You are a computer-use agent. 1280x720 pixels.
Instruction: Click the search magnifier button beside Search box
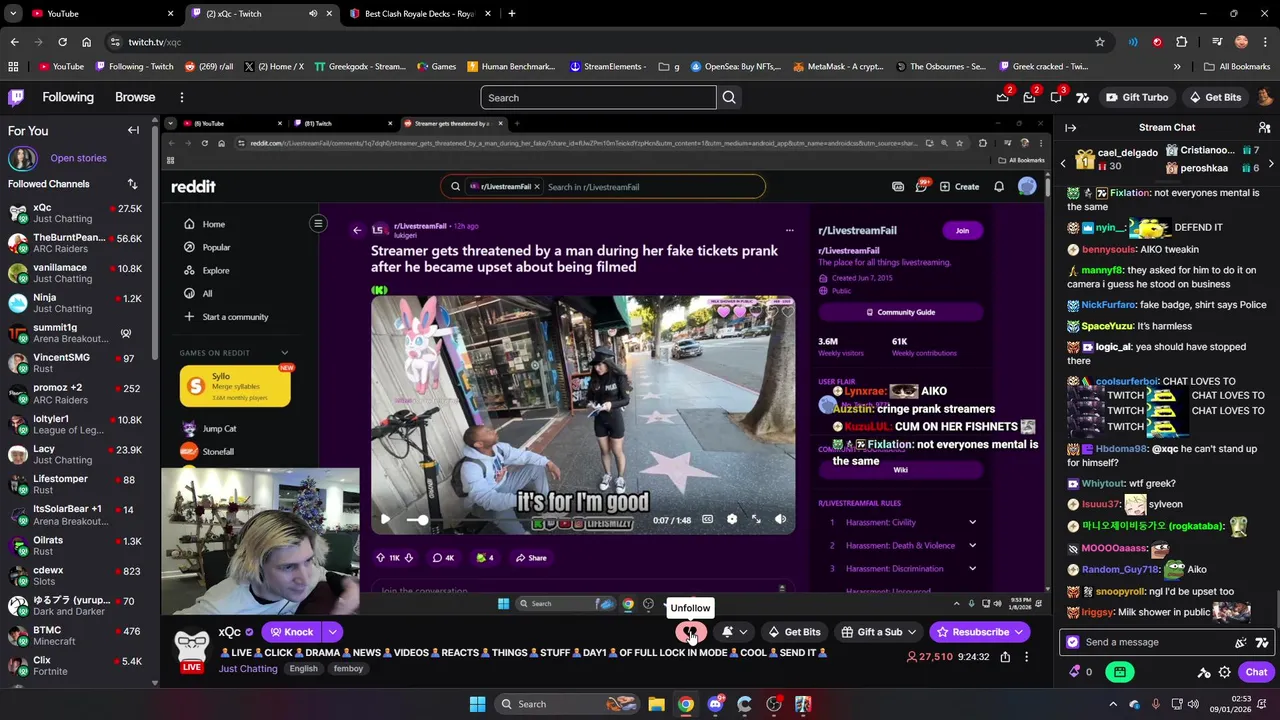pos(729,97)
